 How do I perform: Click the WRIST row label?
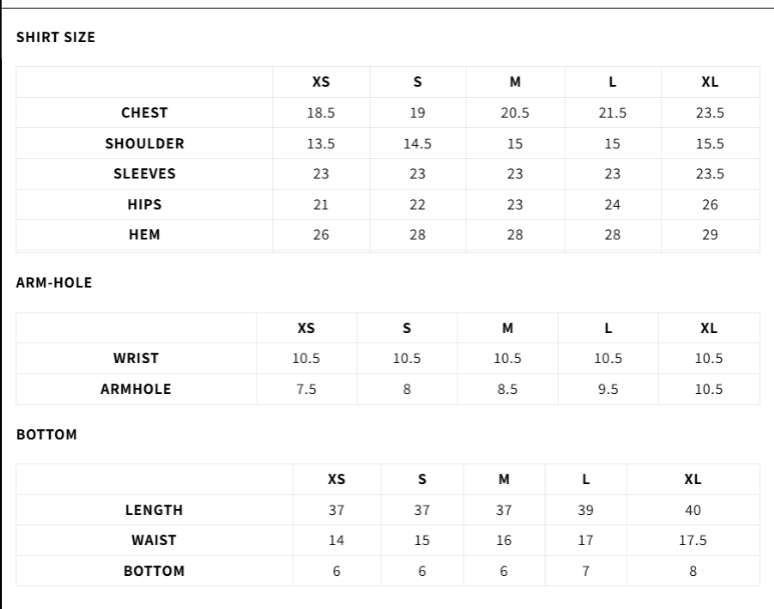[x=136, y=358]
